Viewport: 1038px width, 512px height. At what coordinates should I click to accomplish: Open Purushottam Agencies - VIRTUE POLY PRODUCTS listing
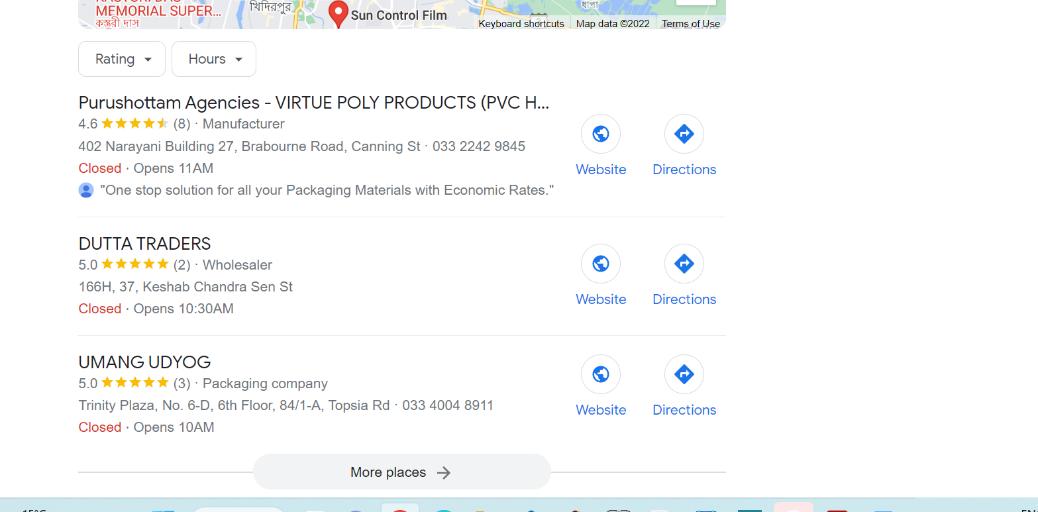pyautogui.click(x=314, y=103)
